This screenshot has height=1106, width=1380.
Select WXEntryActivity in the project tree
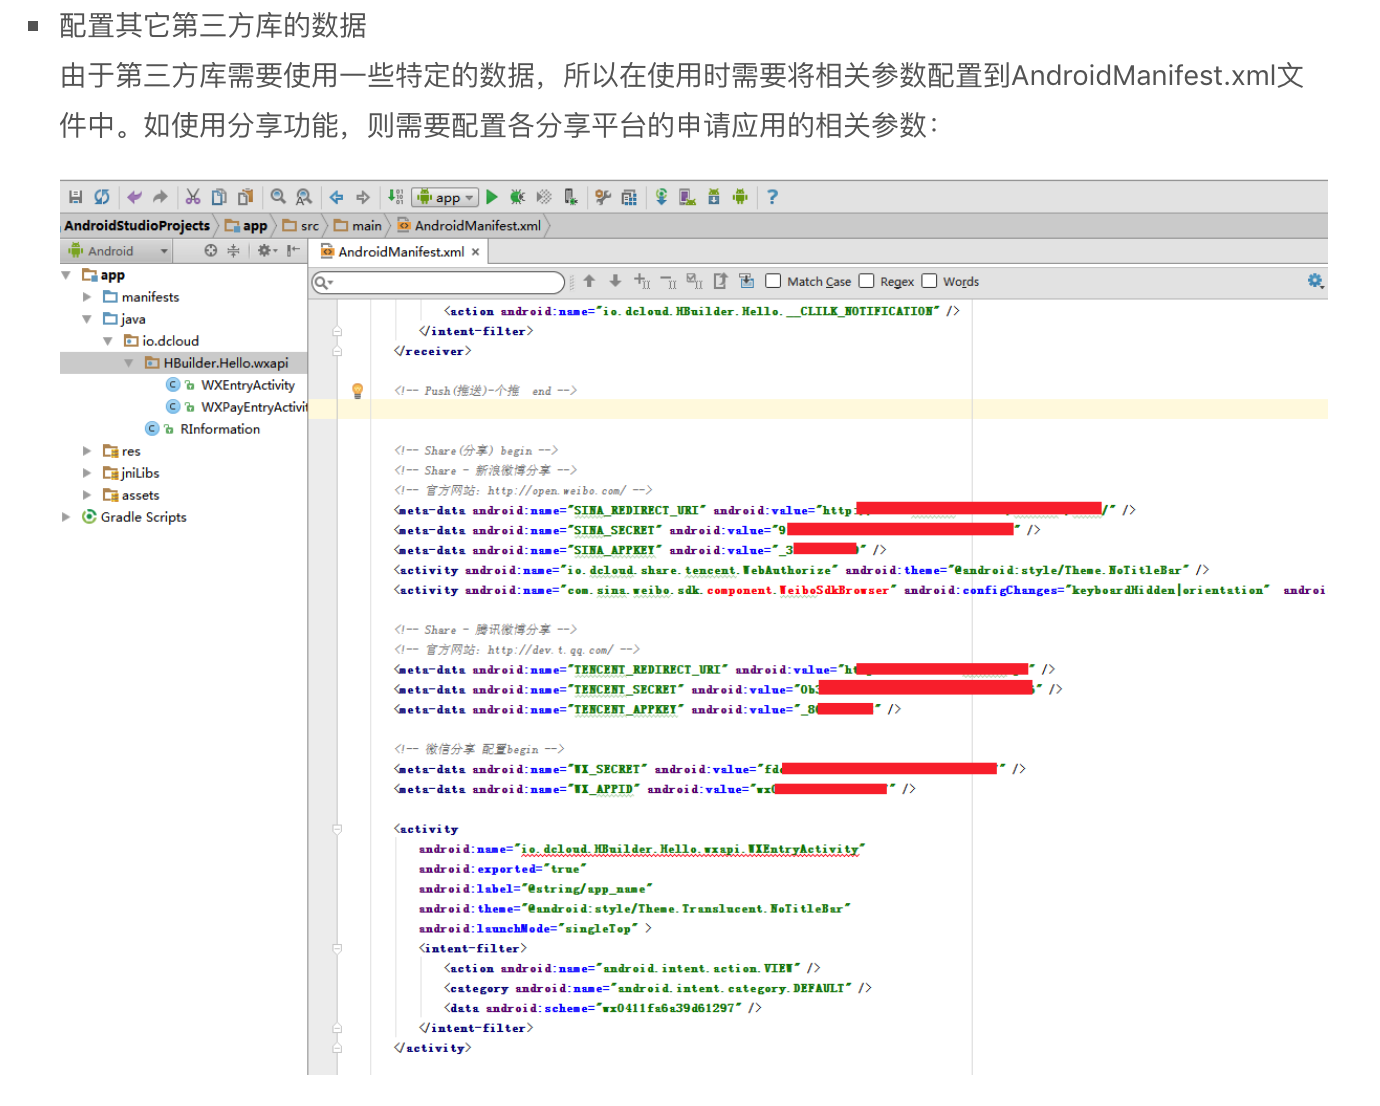pos(247,385)
